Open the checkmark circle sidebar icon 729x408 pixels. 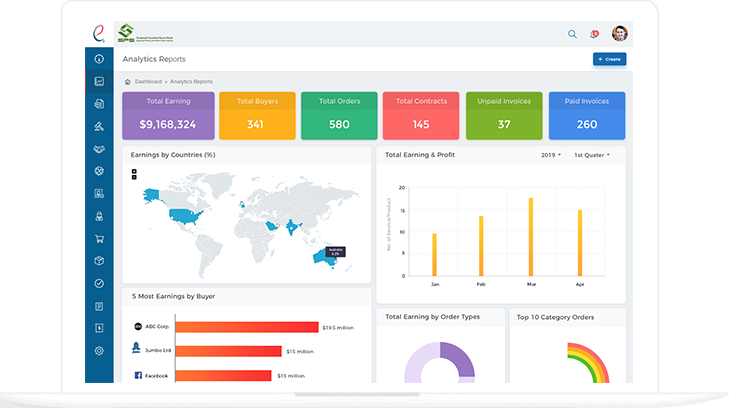click(99, 283)
